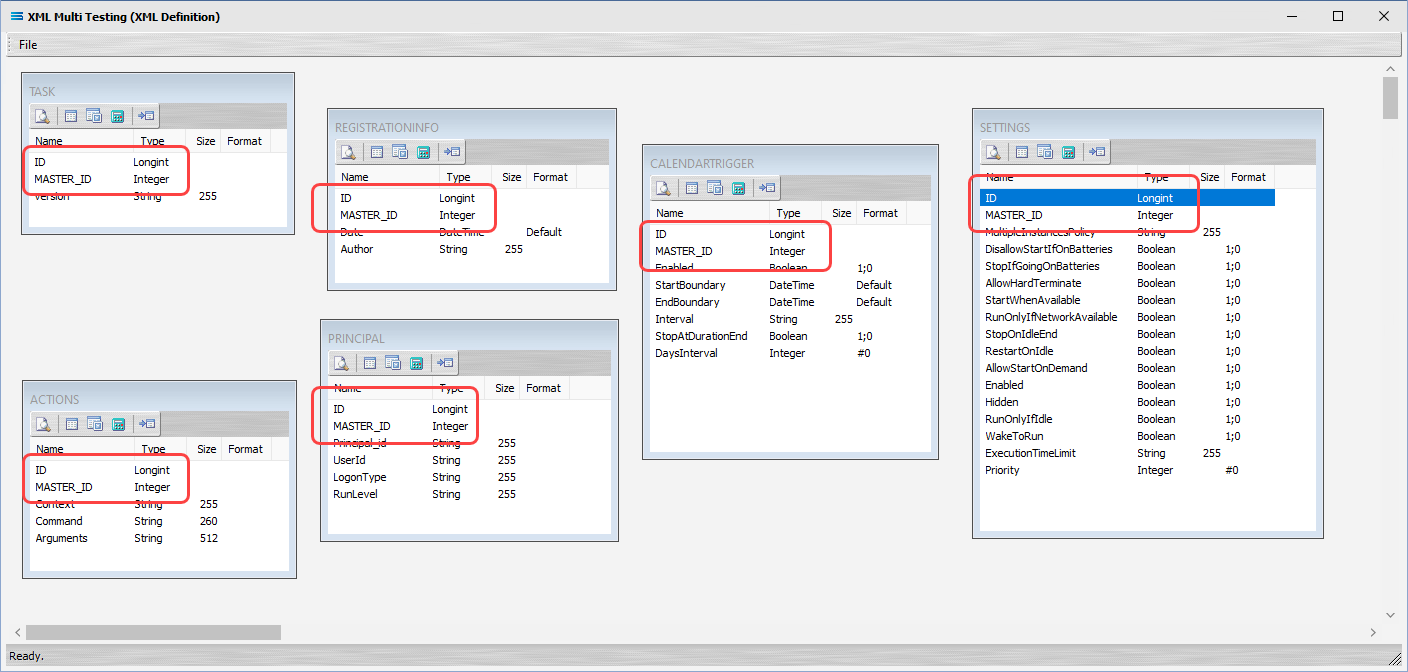Click the single-table grid icon in PRINCIPAL panel
The width and height of the screenshot is (1408, 672).
370,363
